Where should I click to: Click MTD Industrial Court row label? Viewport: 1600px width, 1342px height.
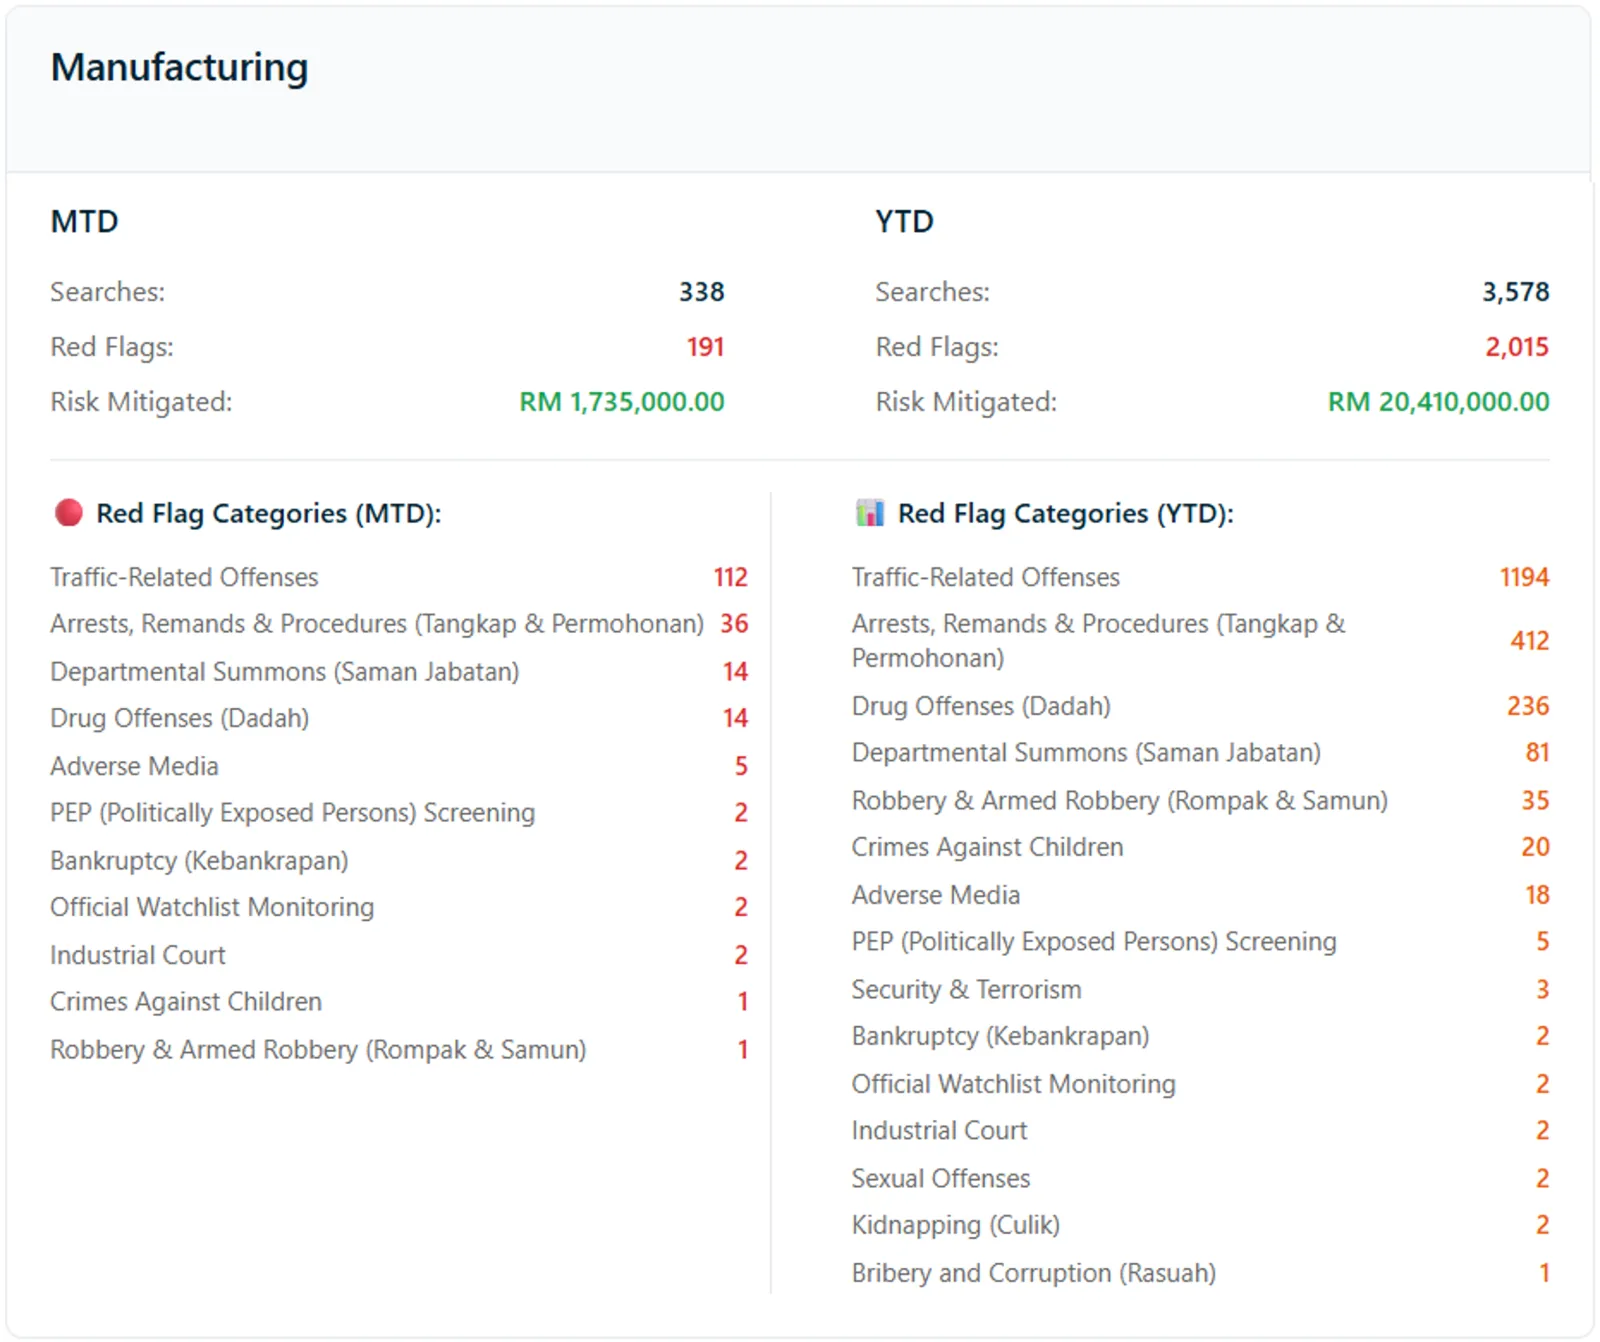click(x=138, y=955)
